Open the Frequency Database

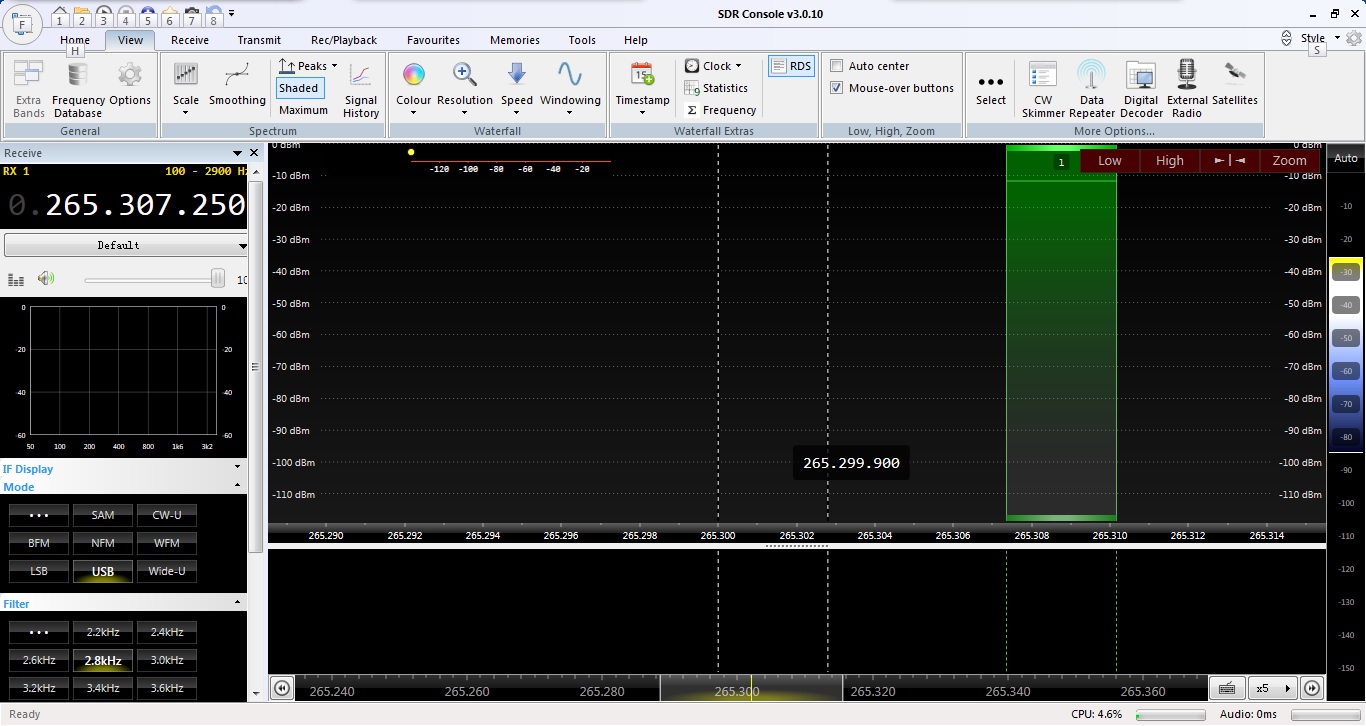point(78,88)
